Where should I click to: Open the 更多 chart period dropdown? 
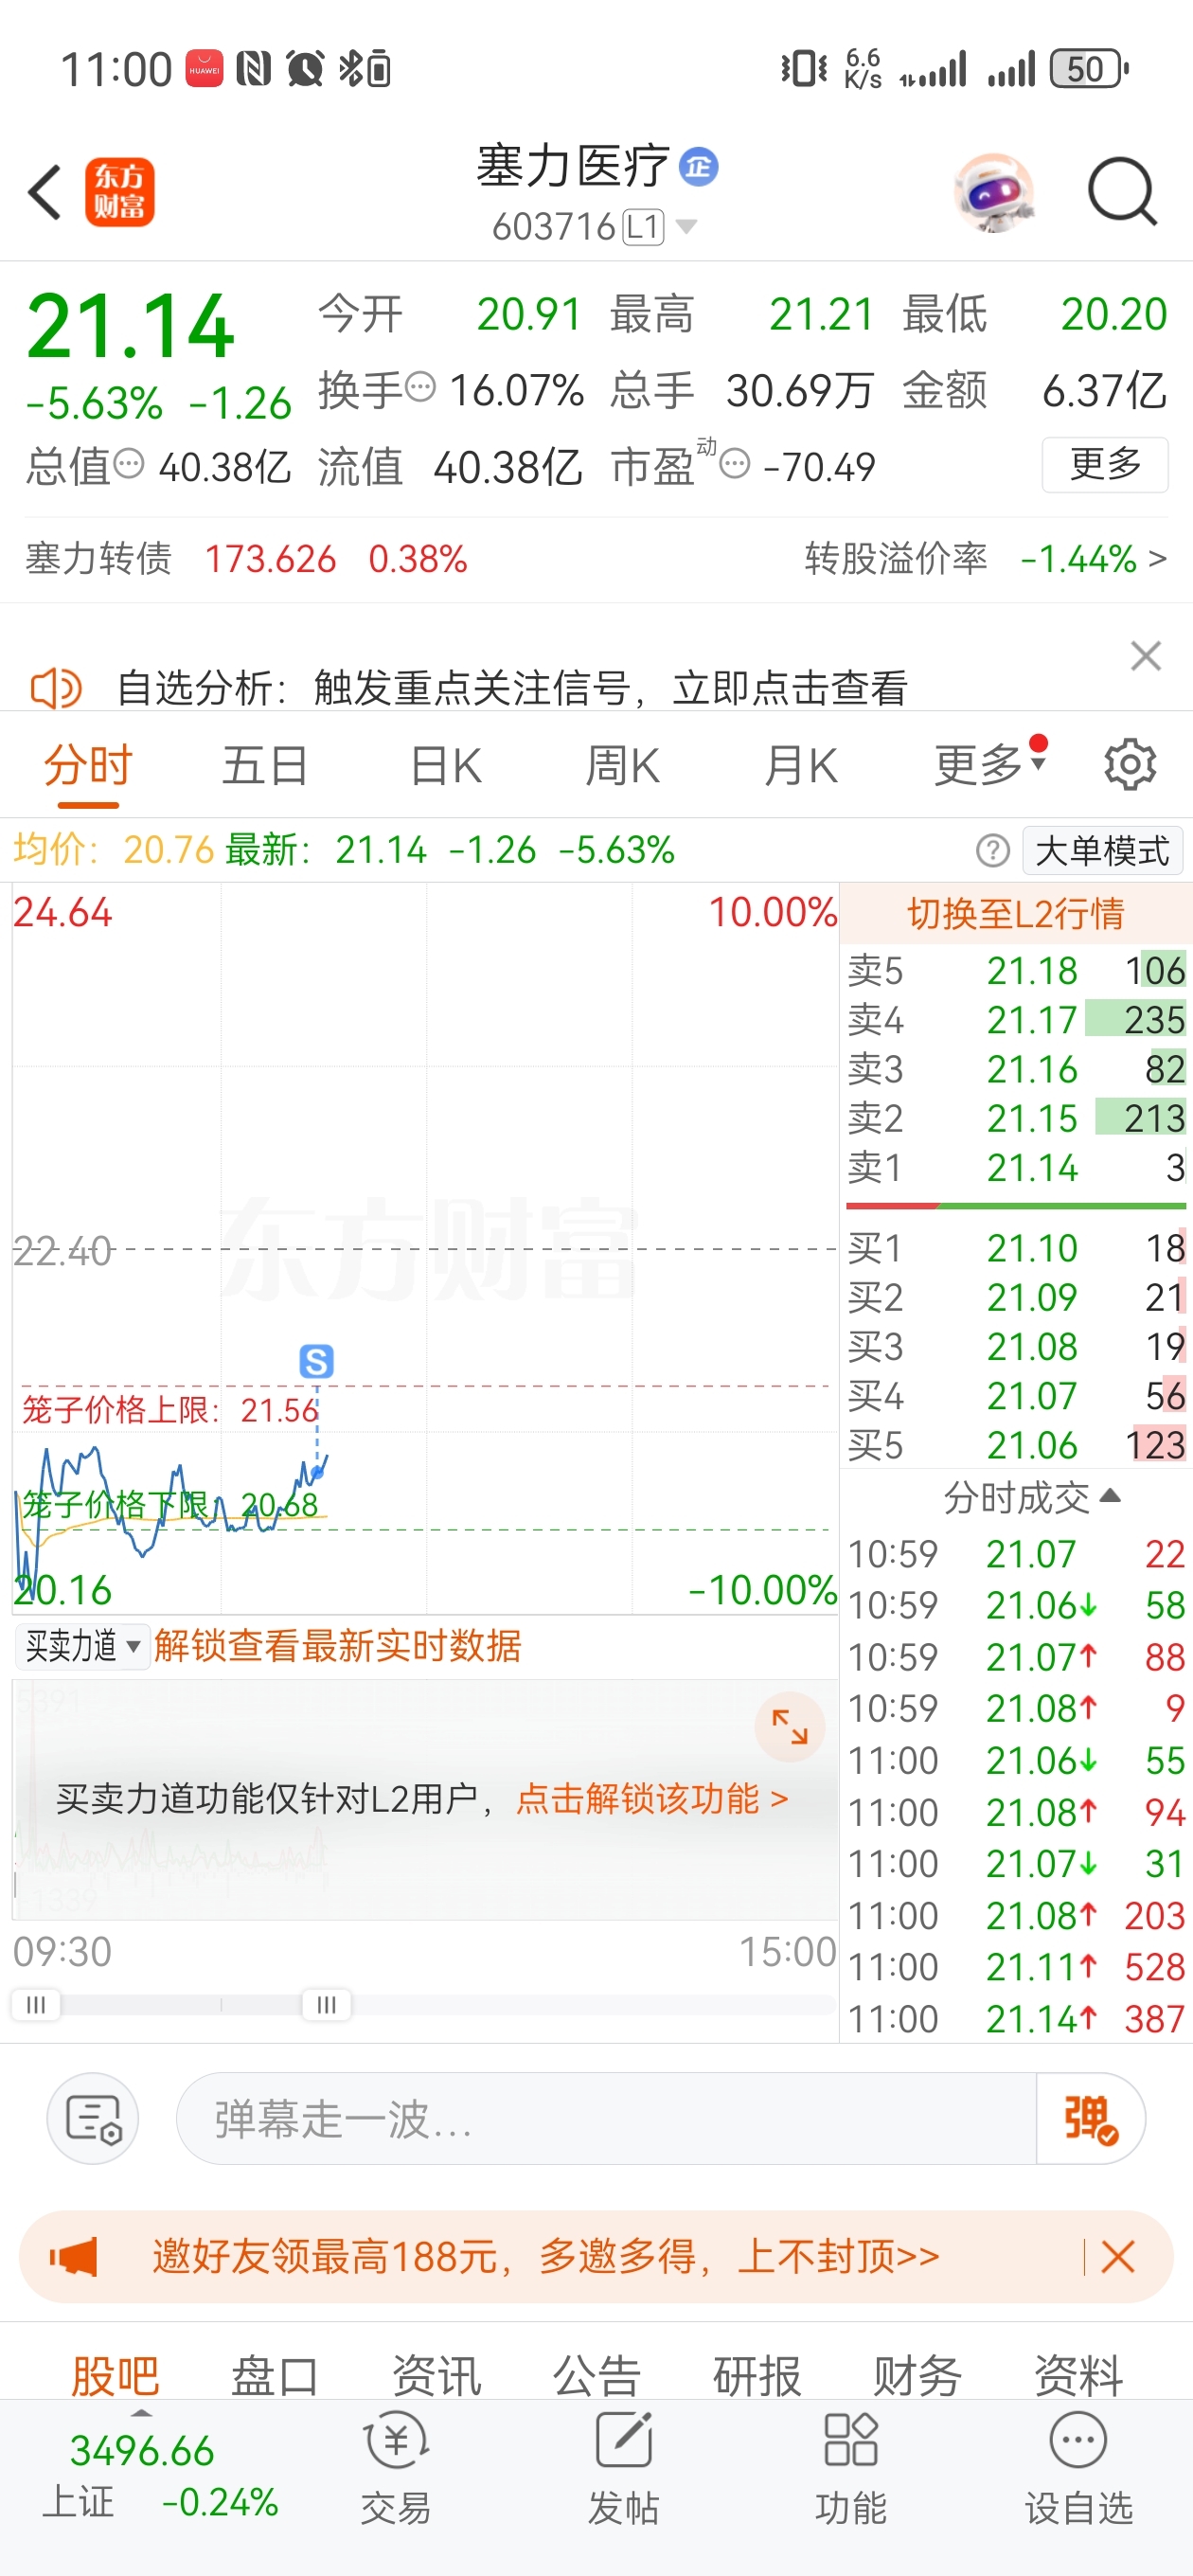pyautogui.click(x=990, y=765)
